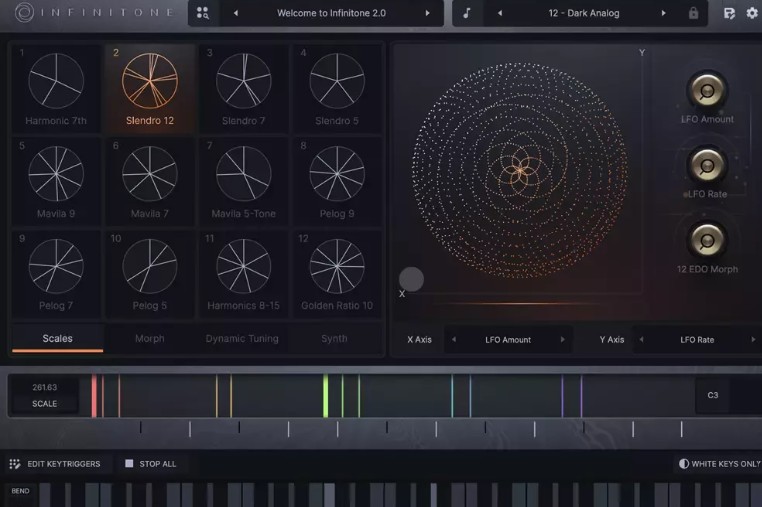The height and width of the screenshot is (507, 762).
Task: Click the Stop All button
Action: pos(151,464)
